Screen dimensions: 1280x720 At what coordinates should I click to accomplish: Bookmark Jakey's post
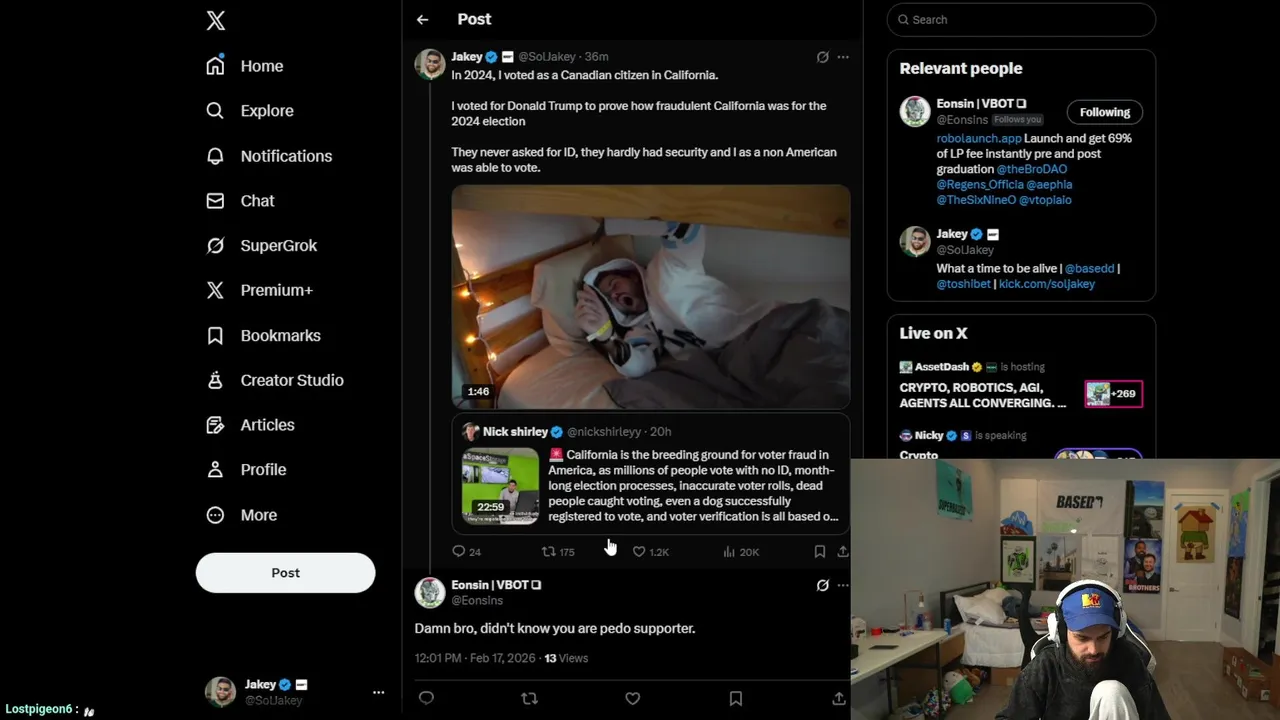819,551
